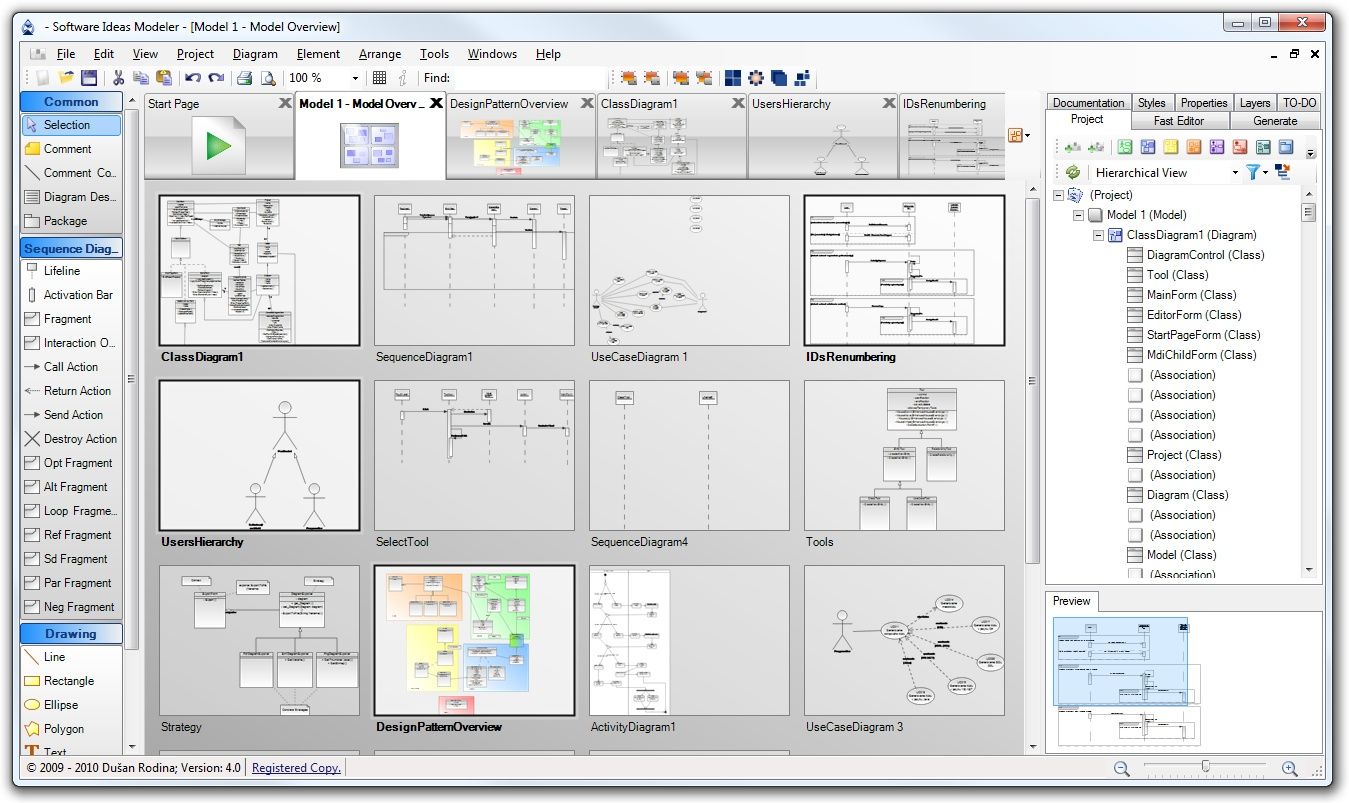Open the zoom percentage combo box
1349x803 pixels.
pos(354,77)
